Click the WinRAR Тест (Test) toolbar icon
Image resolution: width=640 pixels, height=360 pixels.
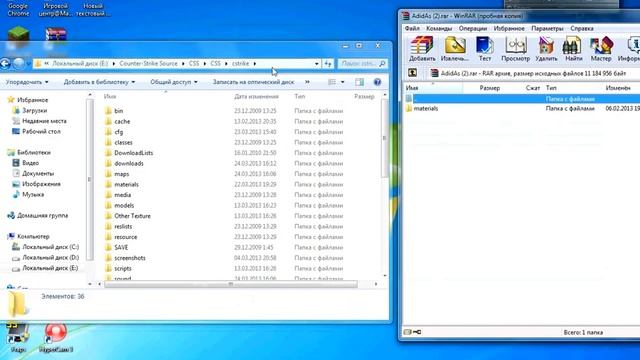click(x=484, y=49)
